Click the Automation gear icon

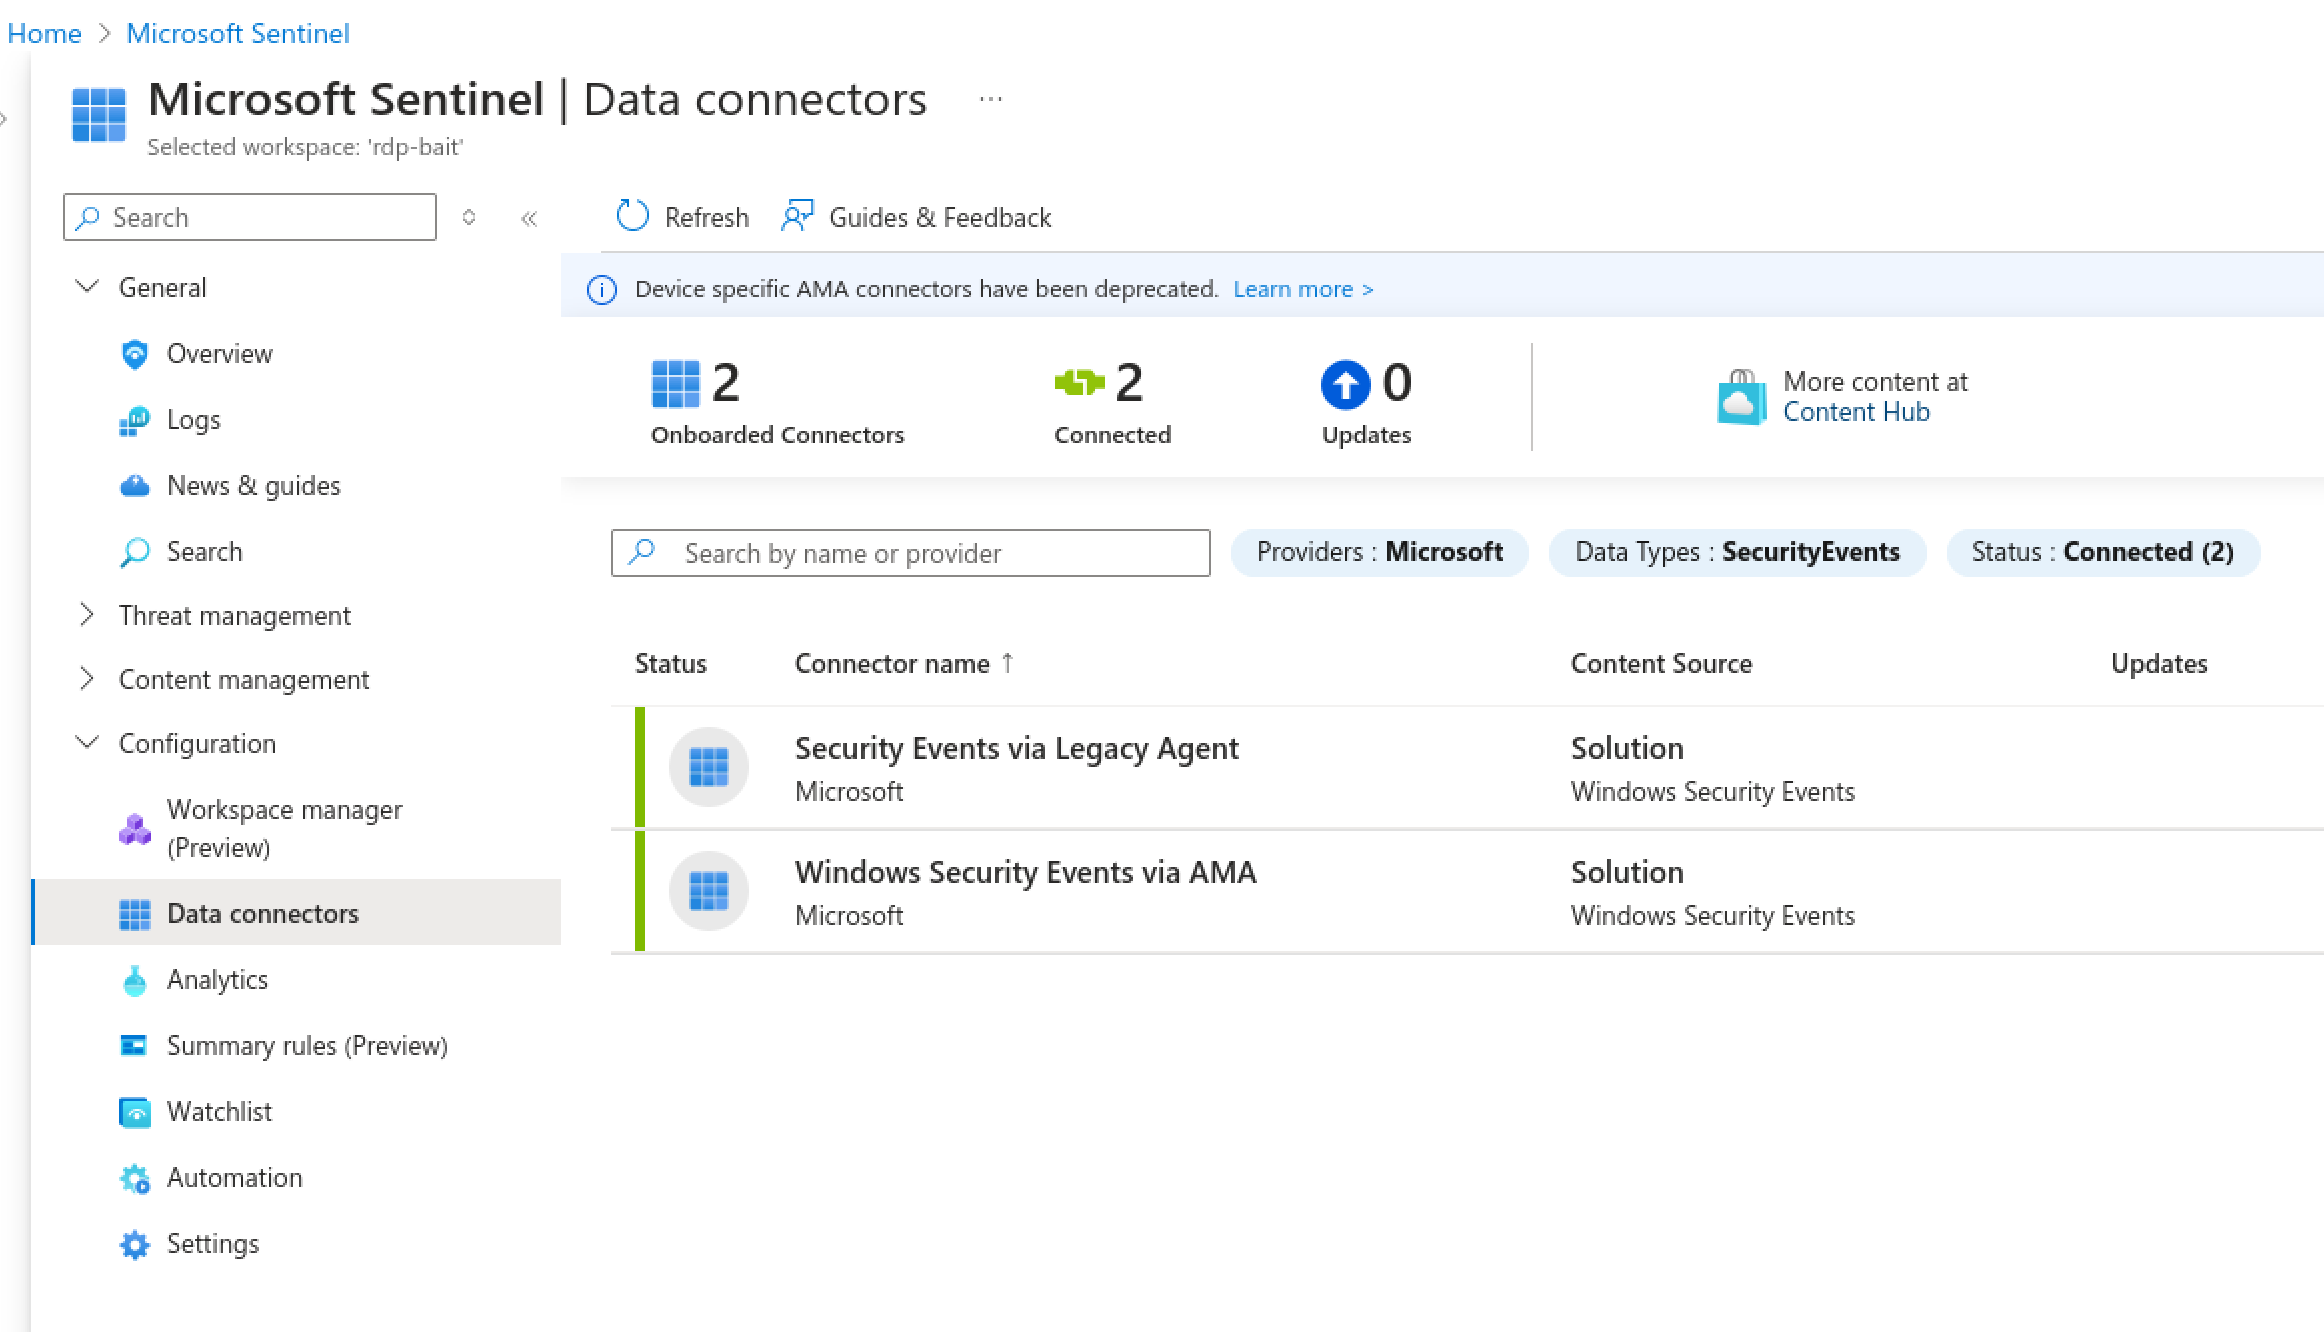point(134,1178)
